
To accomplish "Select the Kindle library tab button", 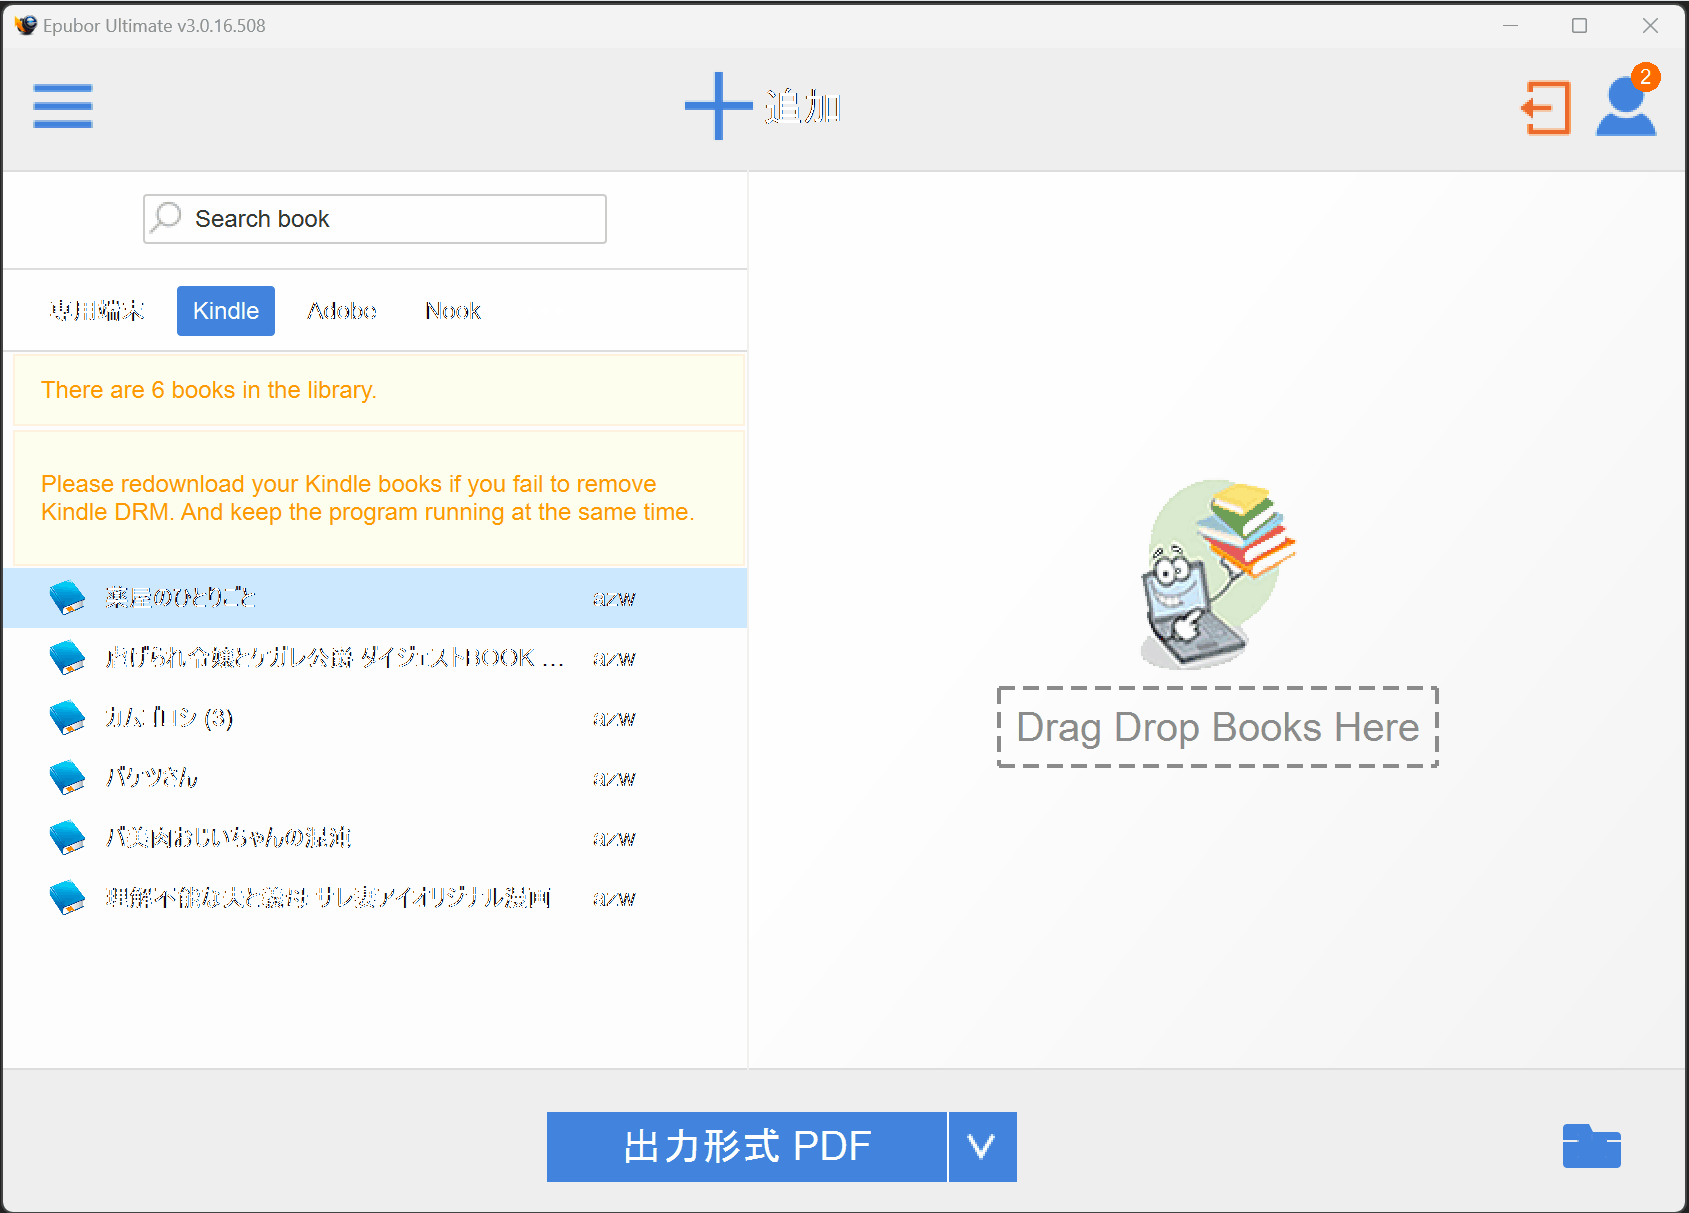I will point(225,311).
